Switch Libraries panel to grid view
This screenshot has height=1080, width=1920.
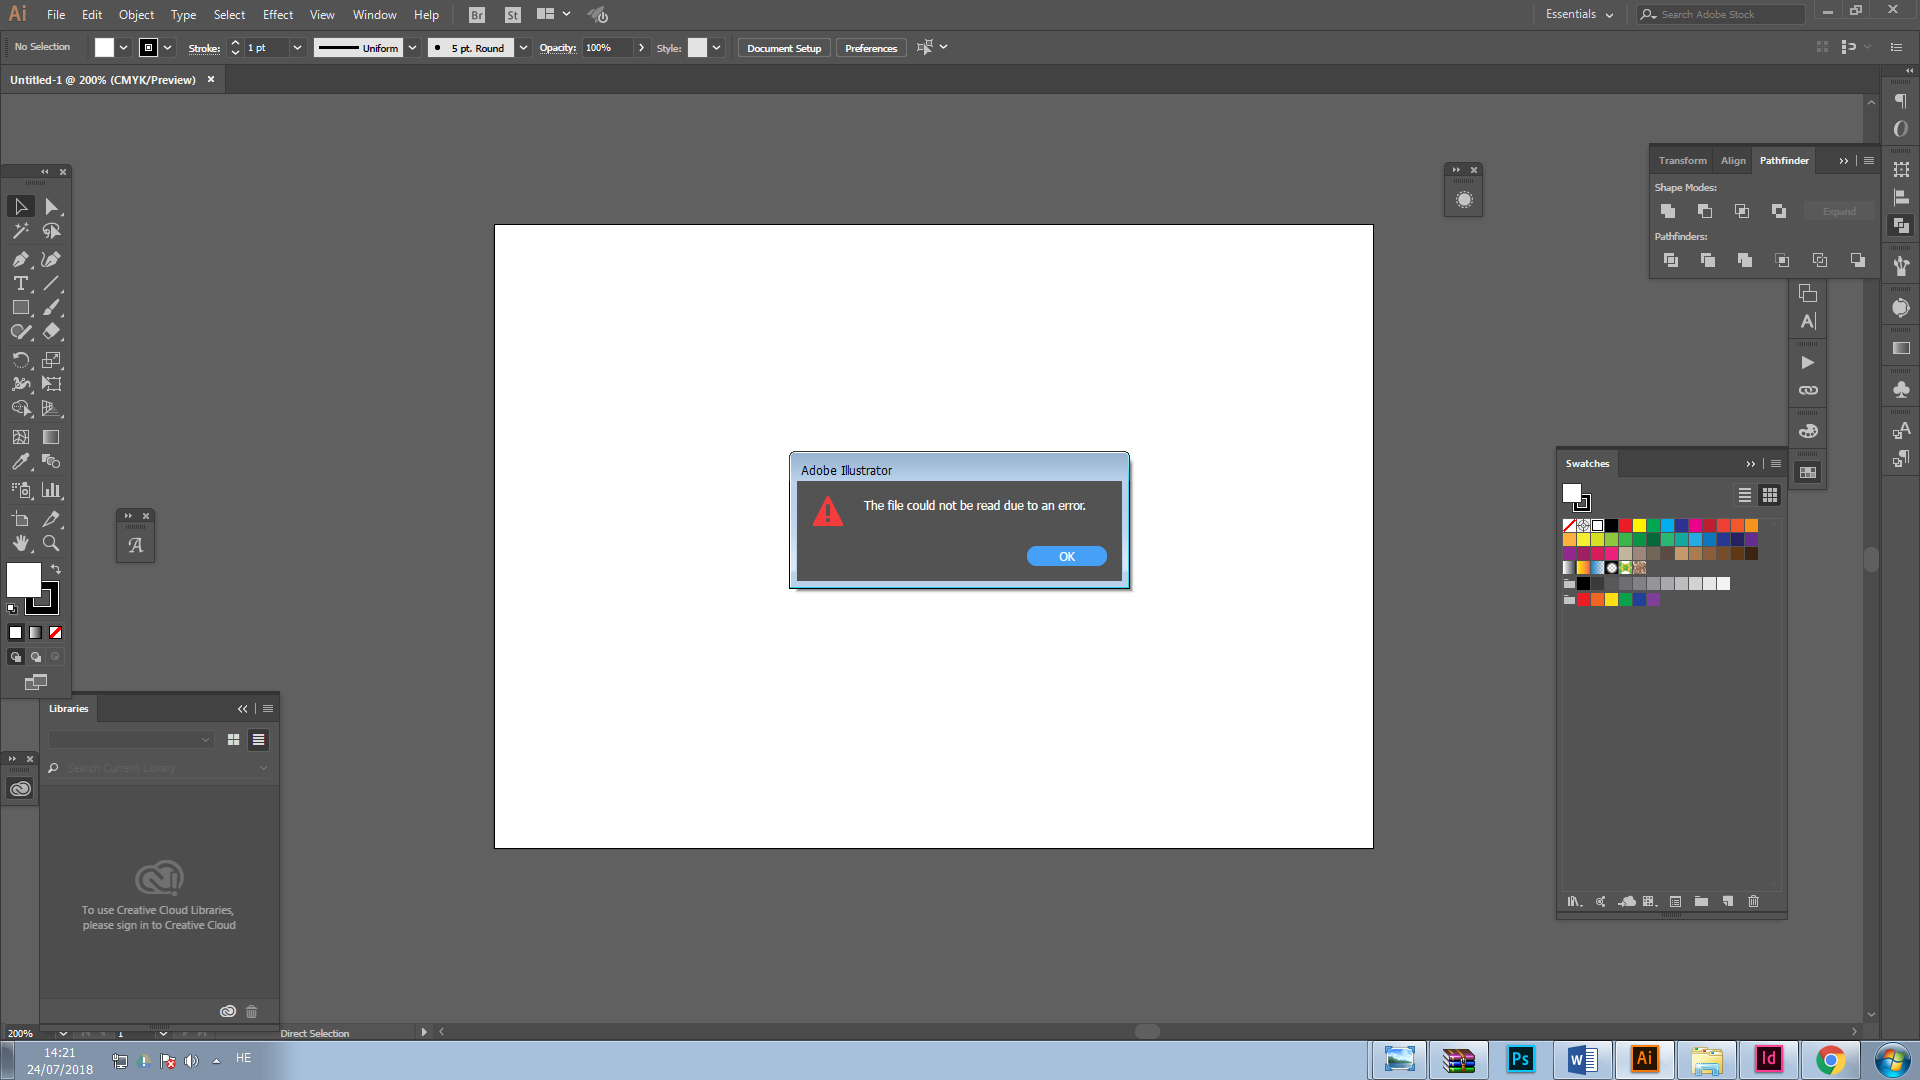pos(233,740)
